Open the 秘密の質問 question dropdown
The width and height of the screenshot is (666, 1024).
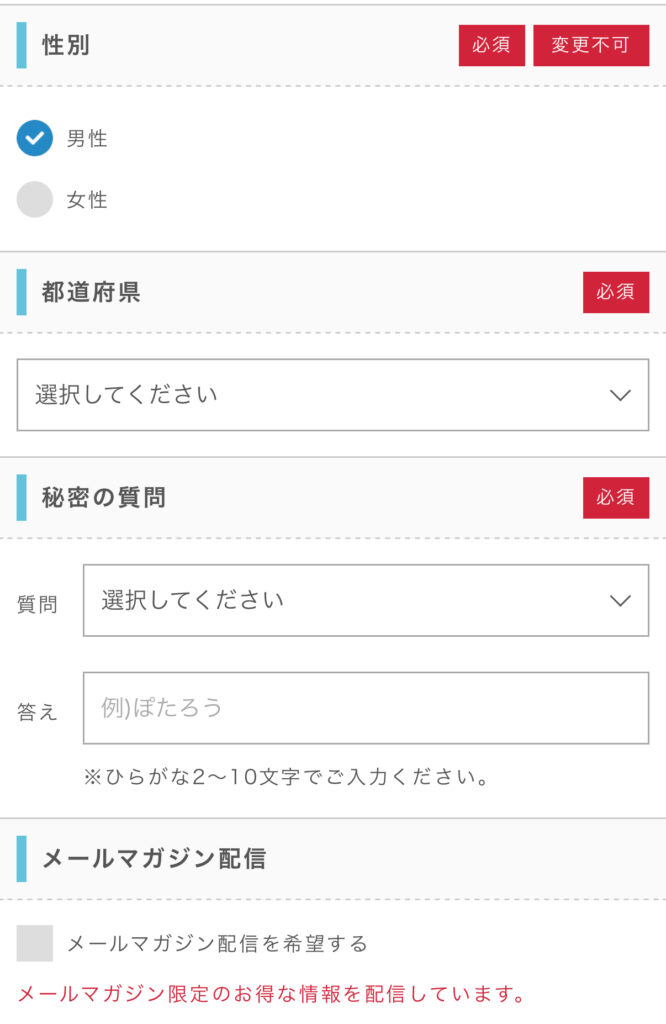point(366,600)
